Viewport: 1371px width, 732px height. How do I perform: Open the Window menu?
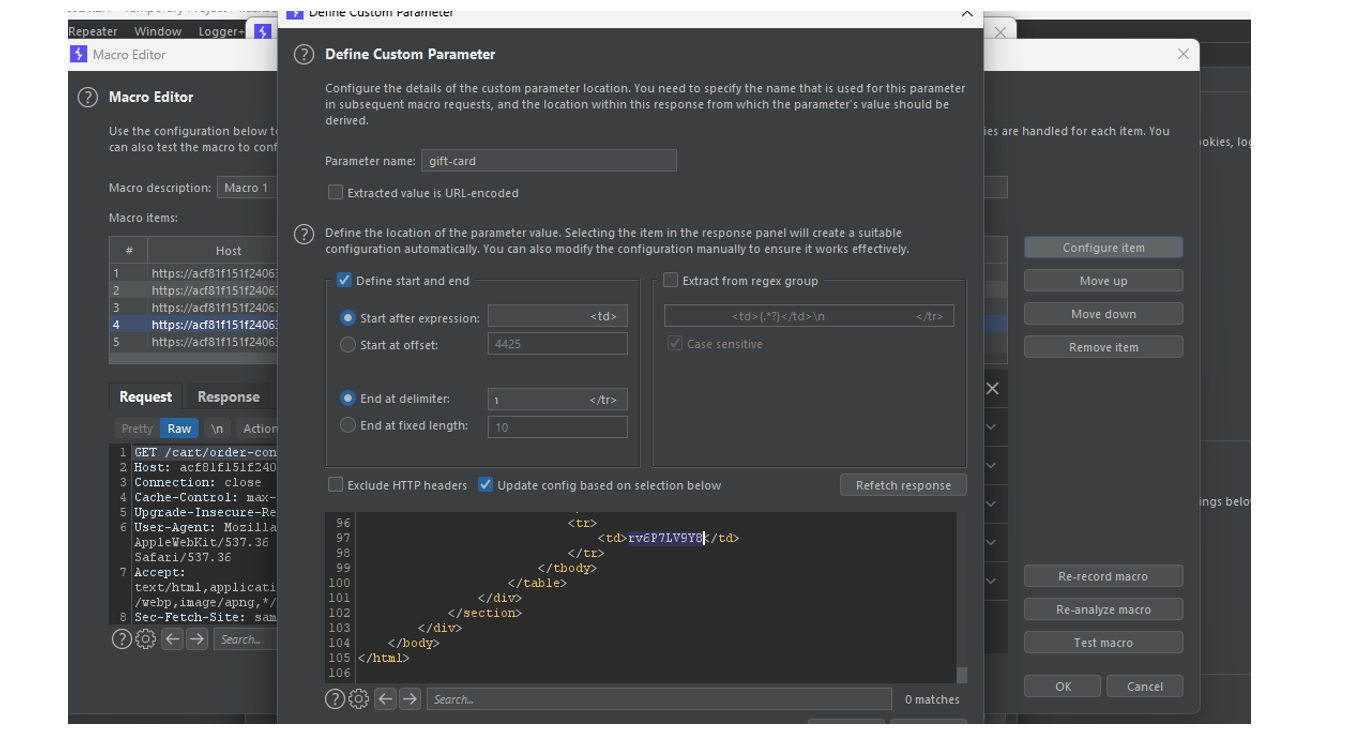point(158,32)
